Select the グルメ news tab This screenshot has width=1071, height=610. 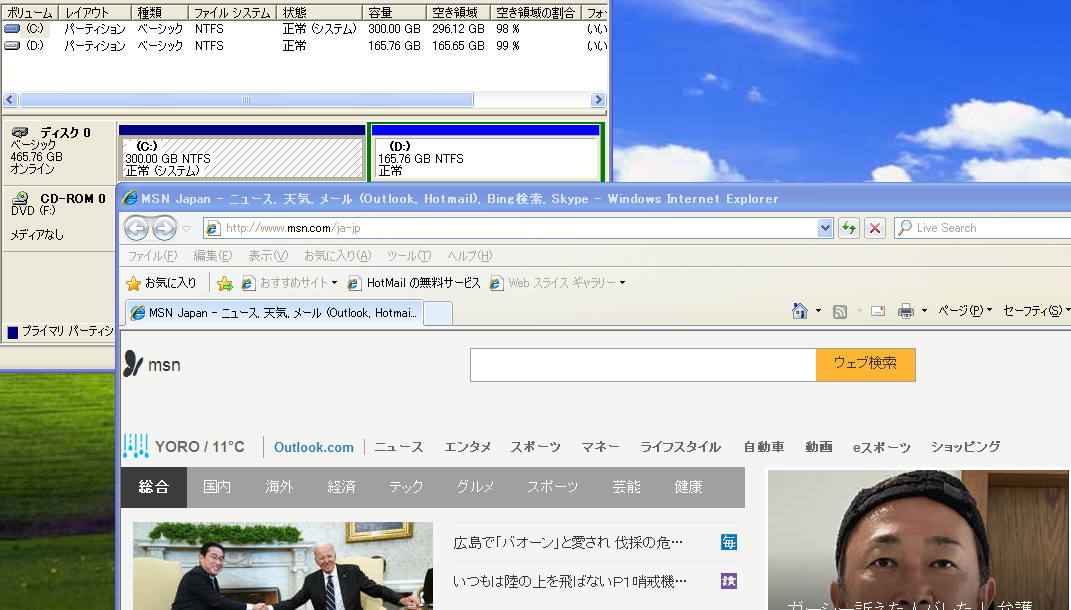[475, 487]
